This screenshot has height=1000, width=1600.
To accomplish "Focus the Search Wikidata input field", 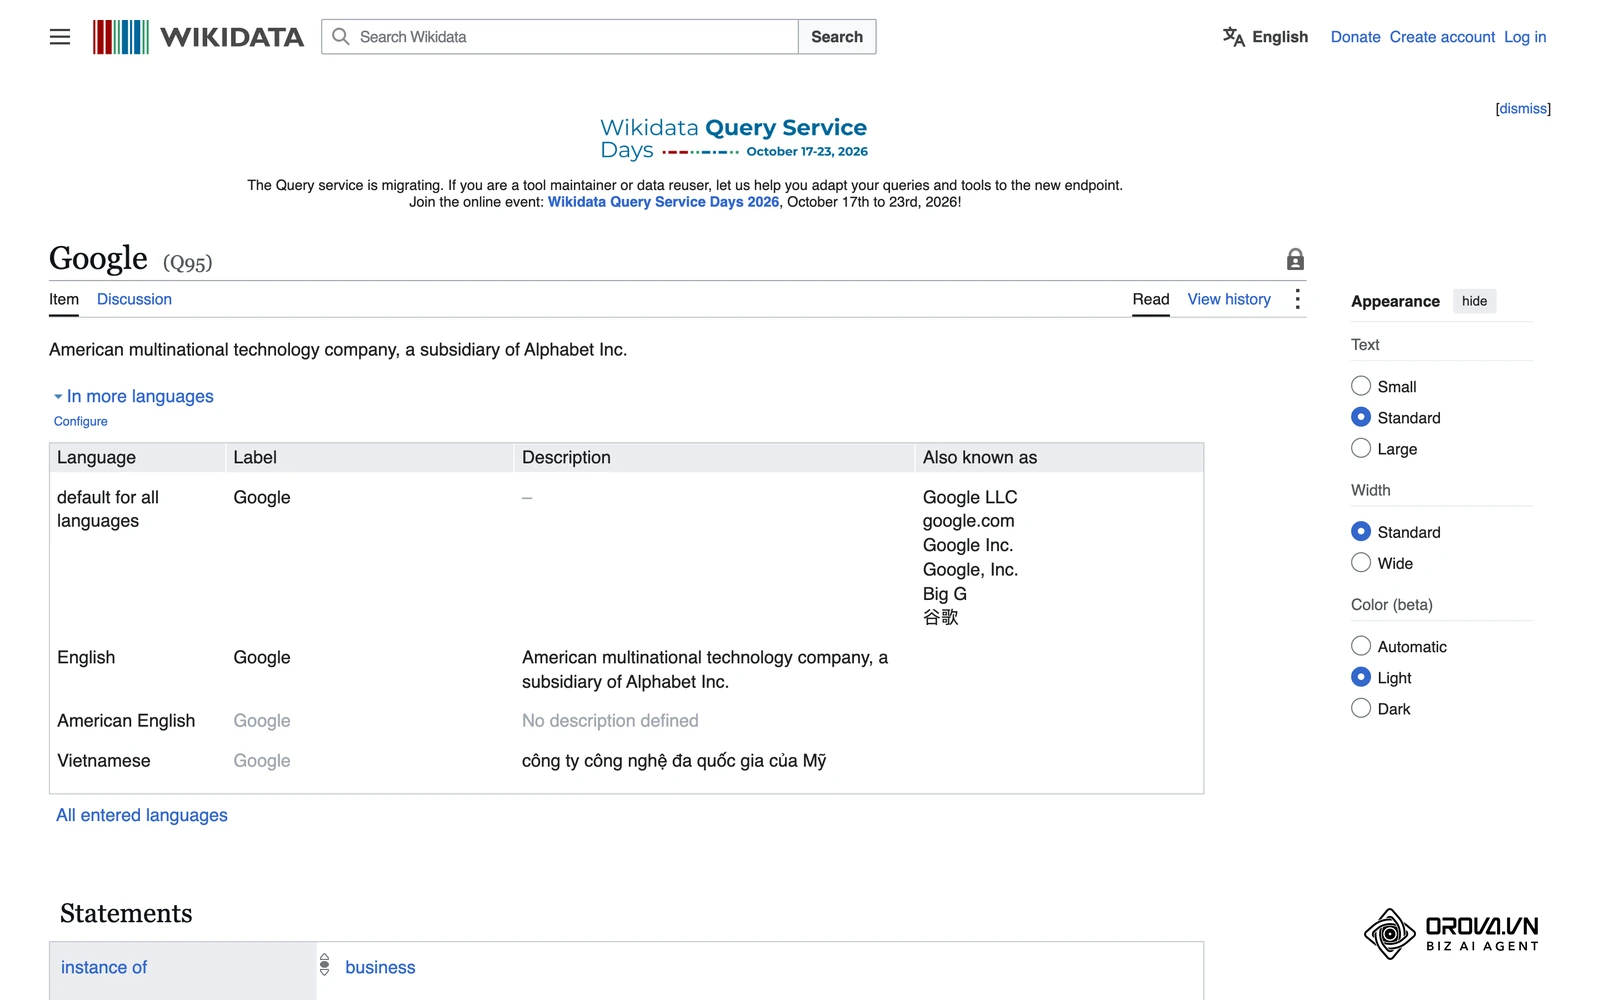I will point(560,37).
